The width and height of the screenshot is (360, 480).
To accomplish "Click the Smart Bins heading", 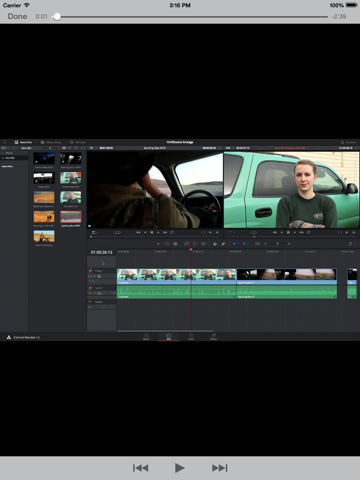I will [7, 166].
